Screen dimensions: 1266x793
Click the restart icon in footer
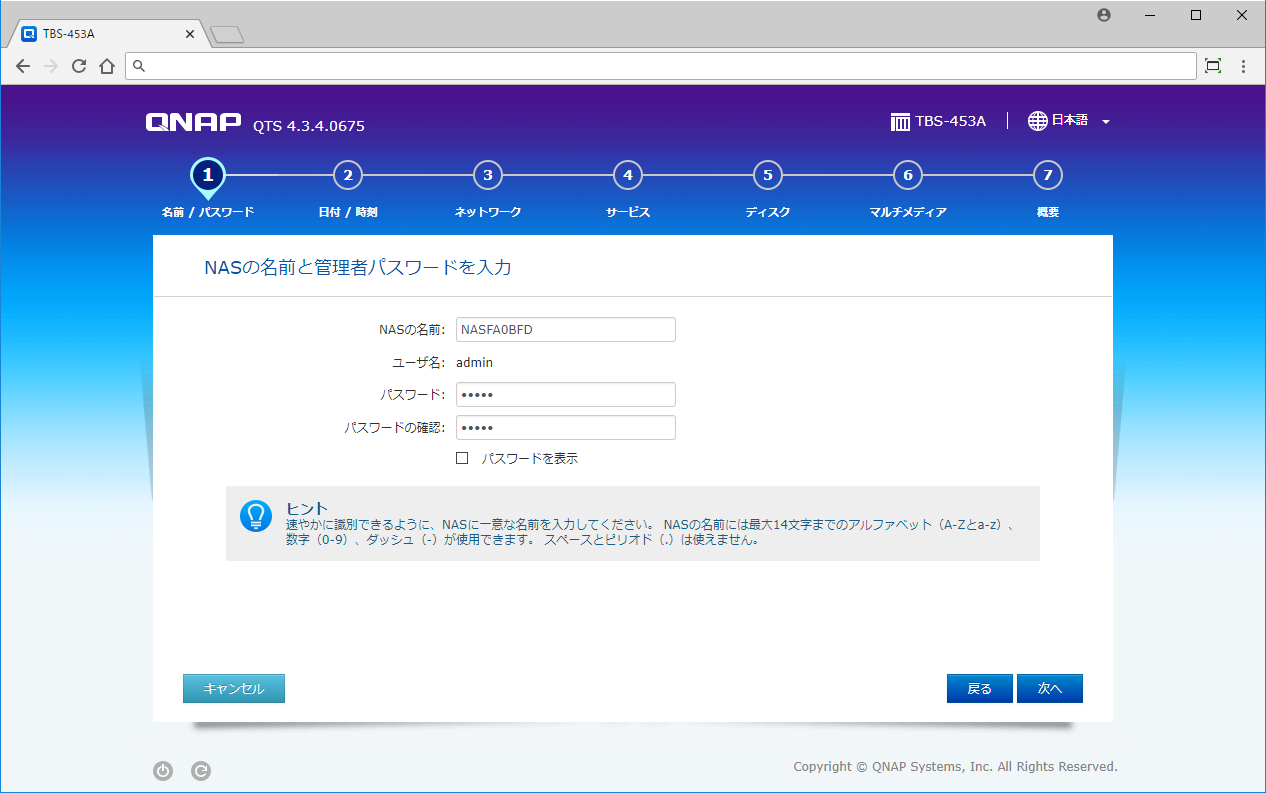pyautogui.click(x=201, y=771)
